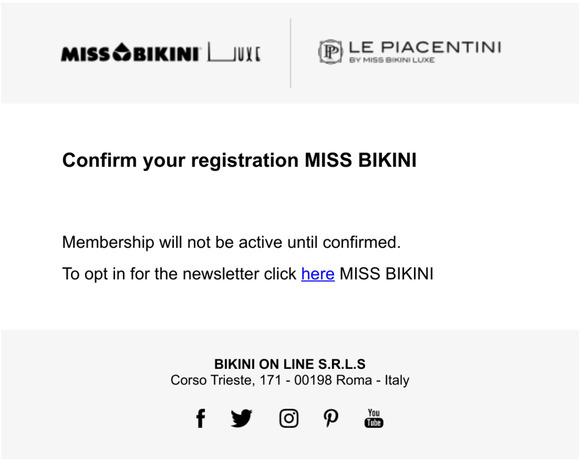The height and width of the screenshot is (462, 580).
Task: Open the Instagram camera icon
Action: (289, 418)
